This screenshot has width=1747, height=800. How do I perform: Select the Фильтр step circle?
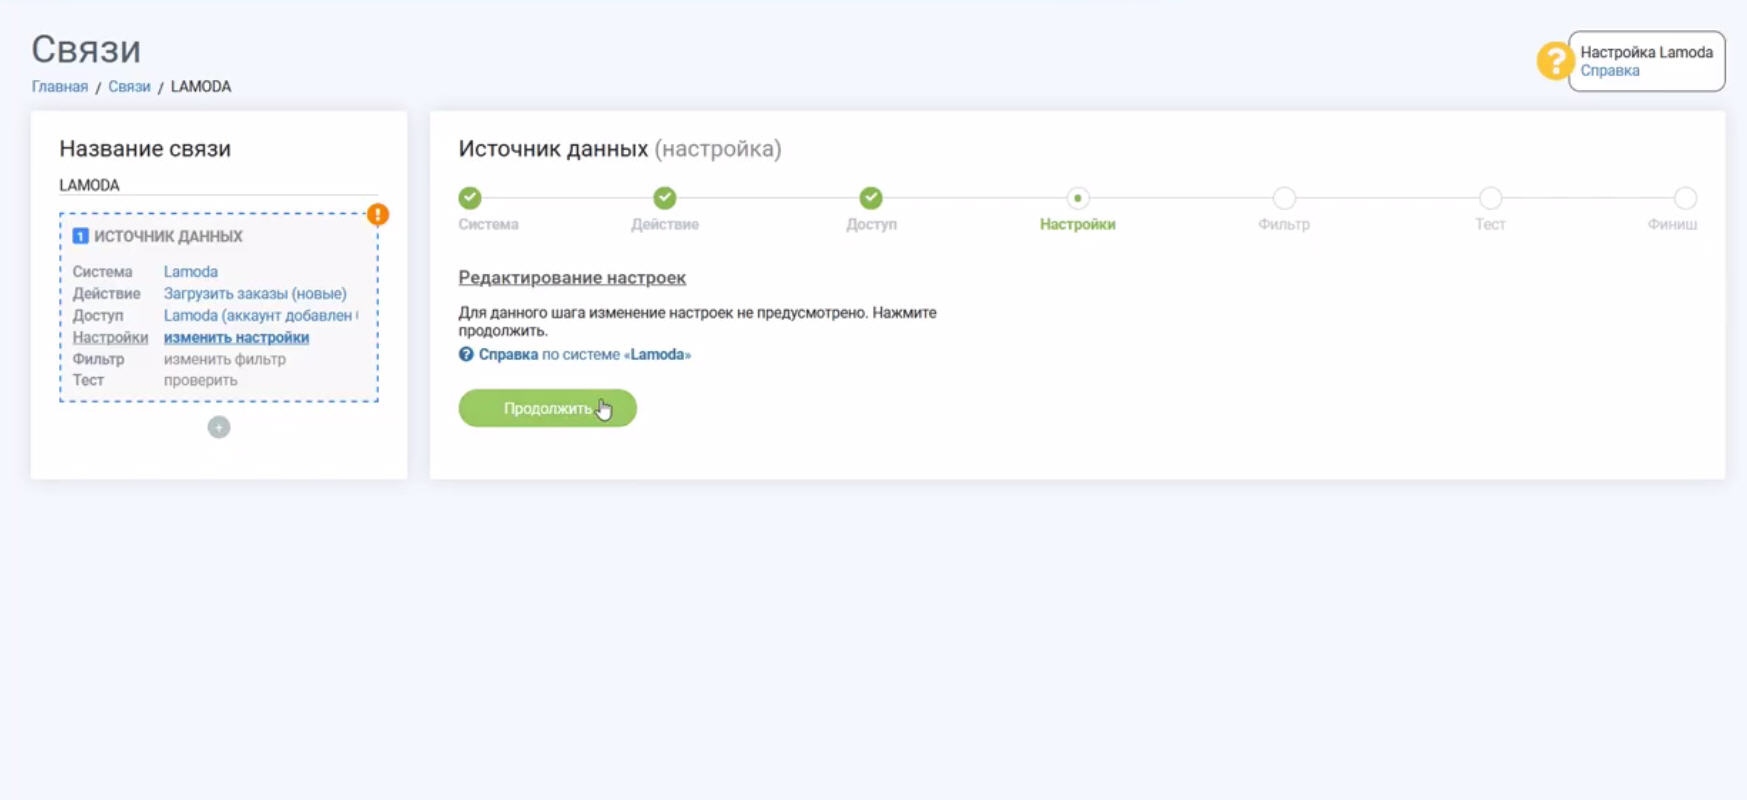1284,198
